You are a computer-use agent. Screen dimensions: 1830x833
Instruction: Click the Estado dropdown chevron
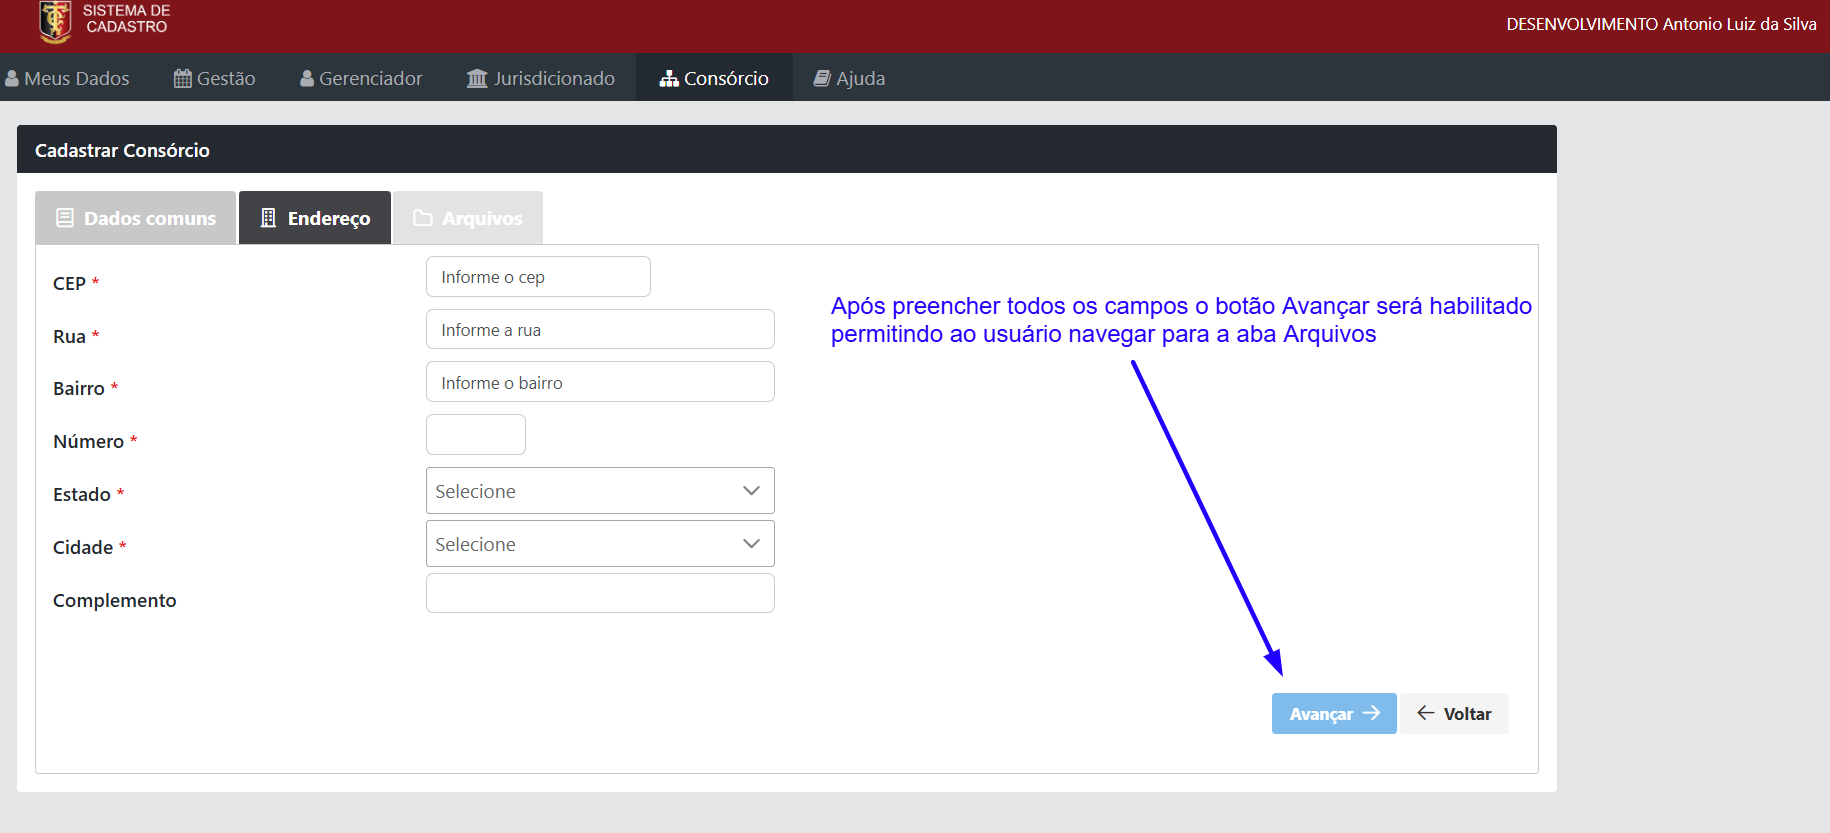(752, 491)
